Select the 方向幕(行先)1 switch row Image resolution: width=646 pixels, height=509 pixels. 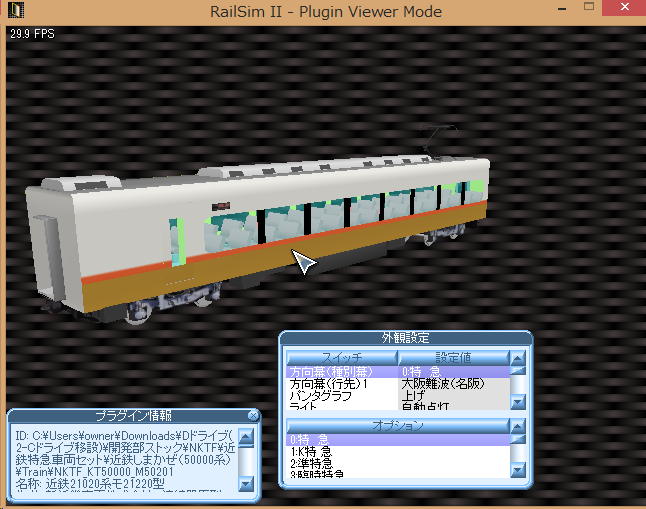pos(342,384)
